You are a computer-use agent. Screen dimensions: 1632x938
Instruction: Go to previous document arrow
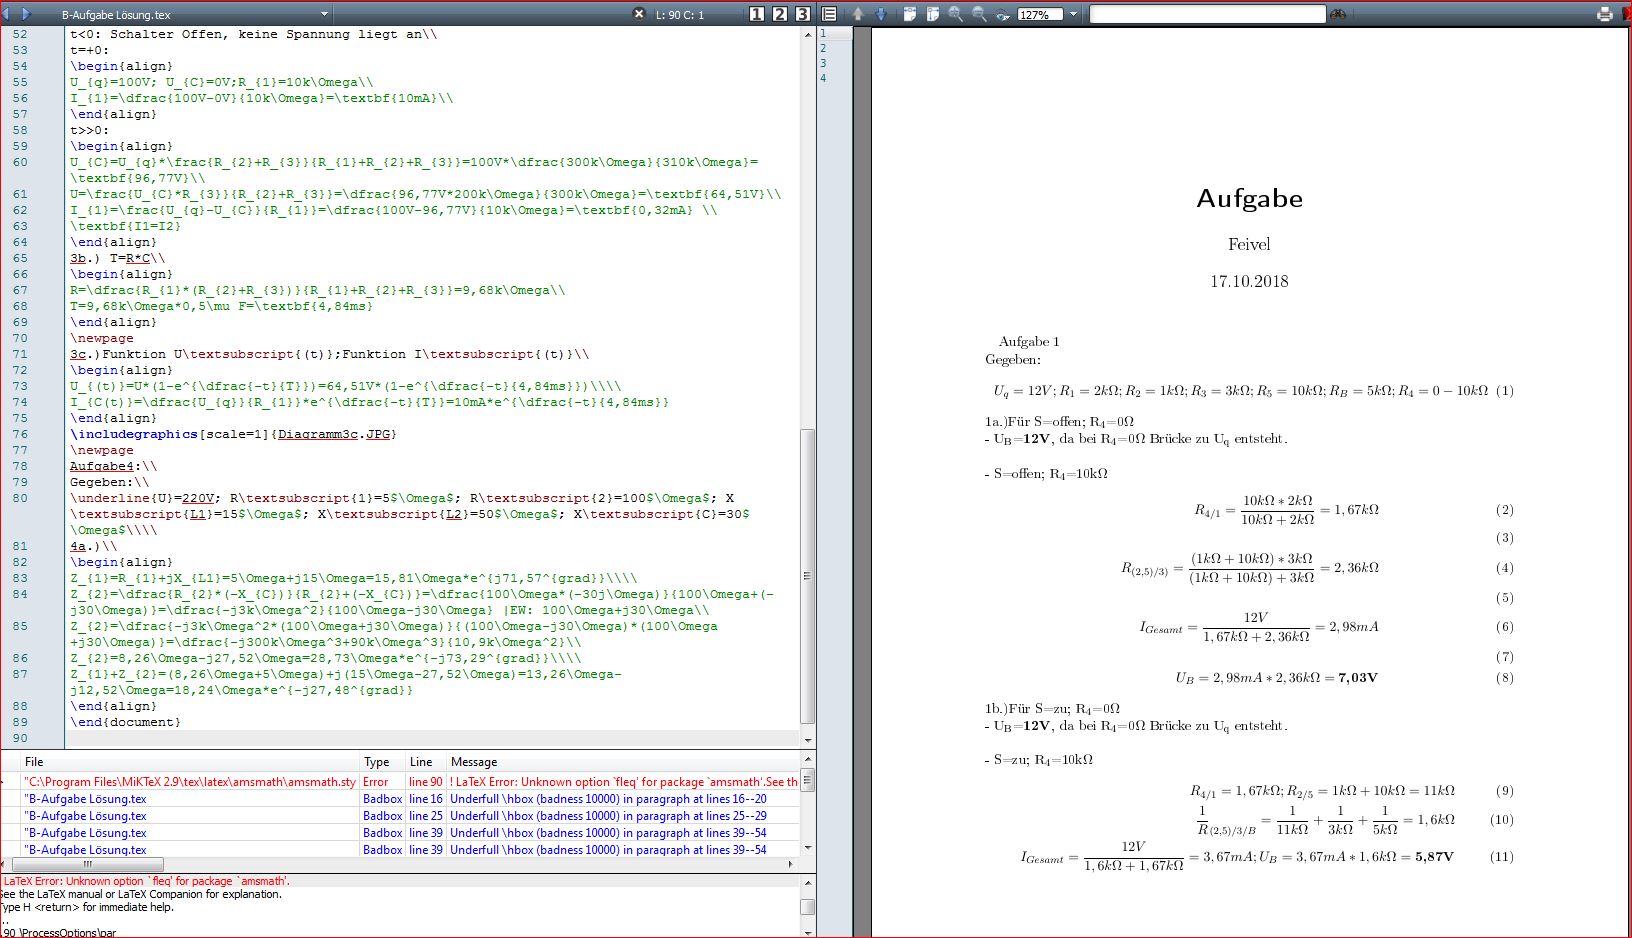pos(6,14)
